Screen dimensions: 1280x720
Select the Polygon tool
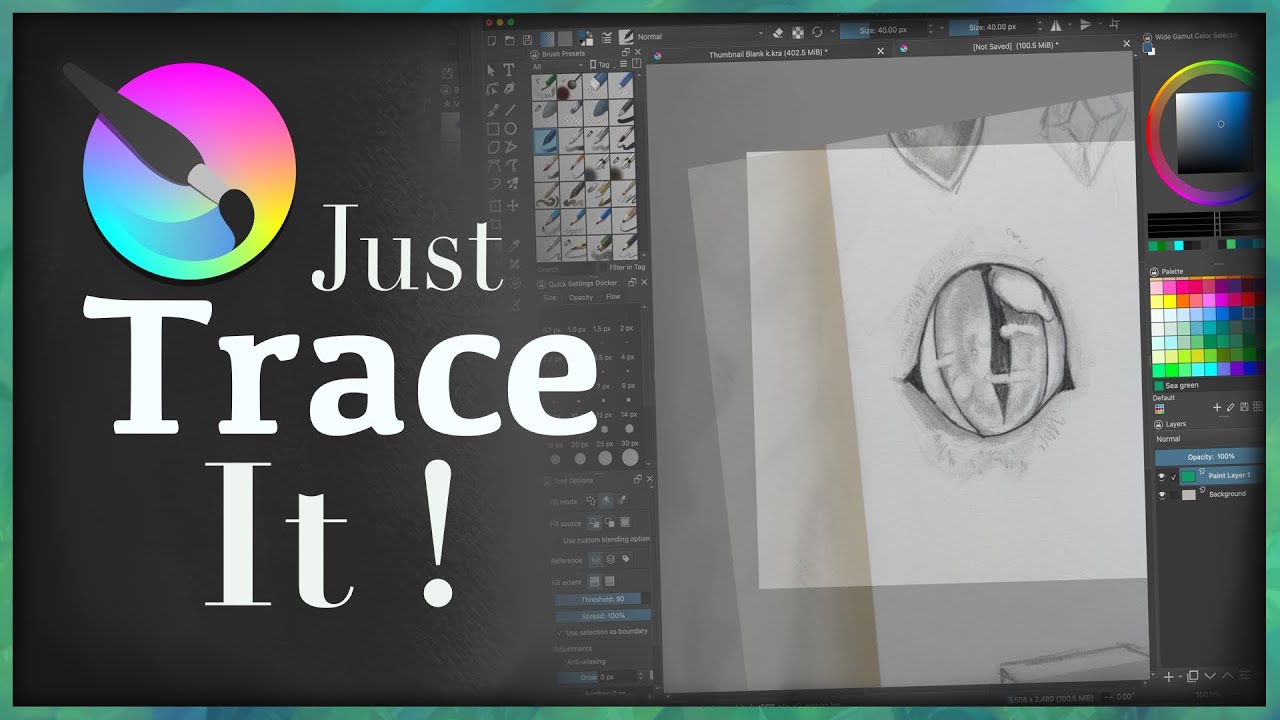[493, 148]
